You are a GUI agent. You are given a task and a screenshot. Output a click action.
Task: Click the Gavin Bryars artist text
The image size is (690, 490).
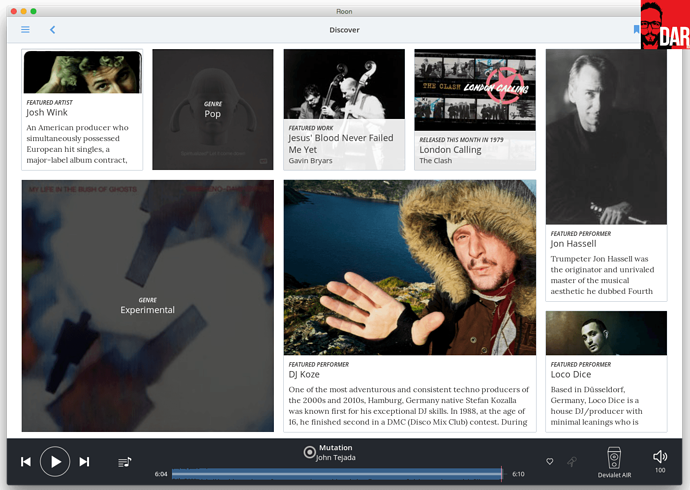[x=310, y=161]
